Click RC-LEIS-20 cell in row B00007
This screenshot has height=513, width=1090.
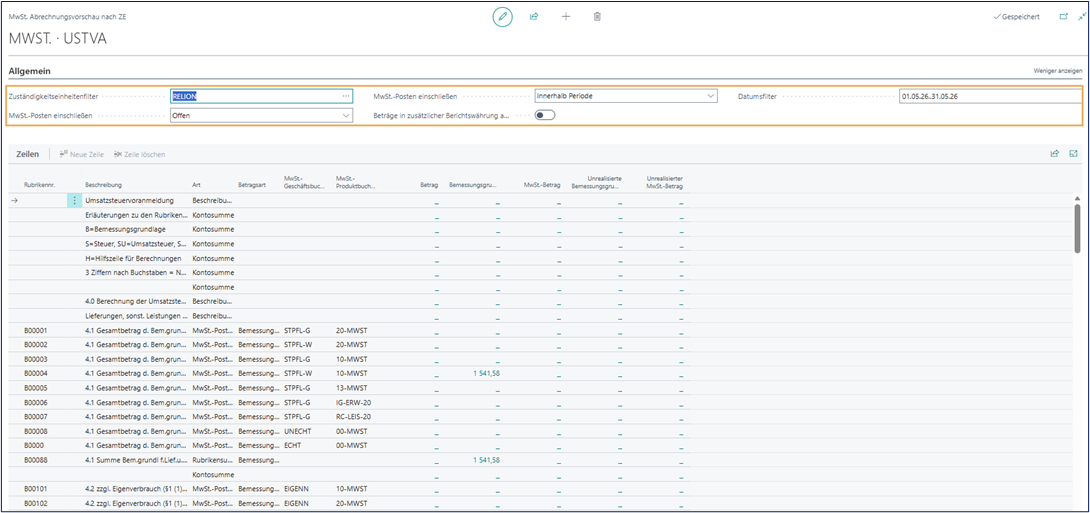[x=352, y=417]
